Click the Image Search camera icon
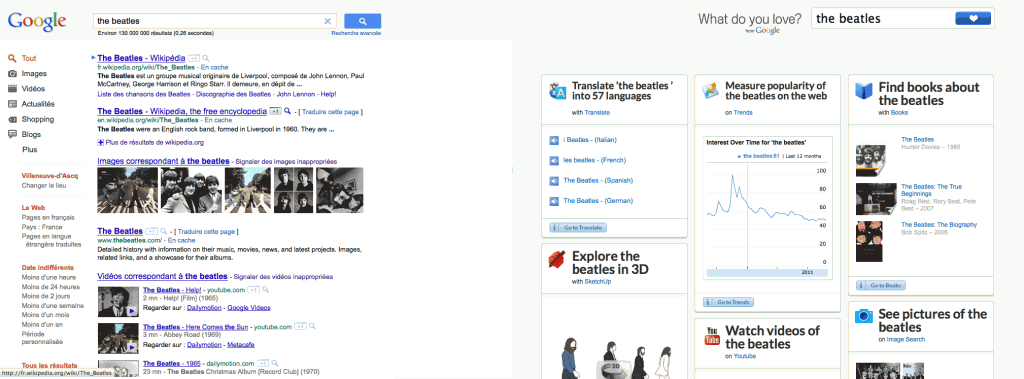 [x=863, y=316]
